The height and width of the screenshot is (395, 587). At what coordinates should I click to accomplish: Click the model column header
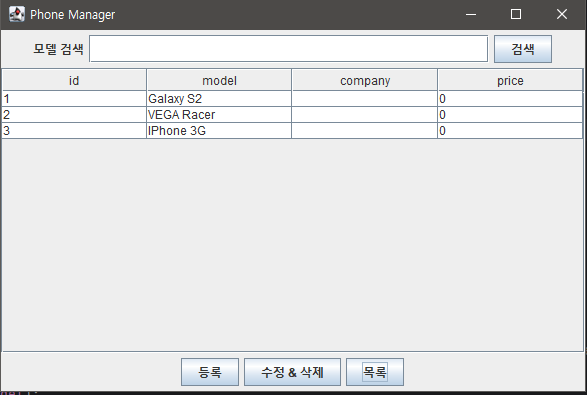point(219,80)
